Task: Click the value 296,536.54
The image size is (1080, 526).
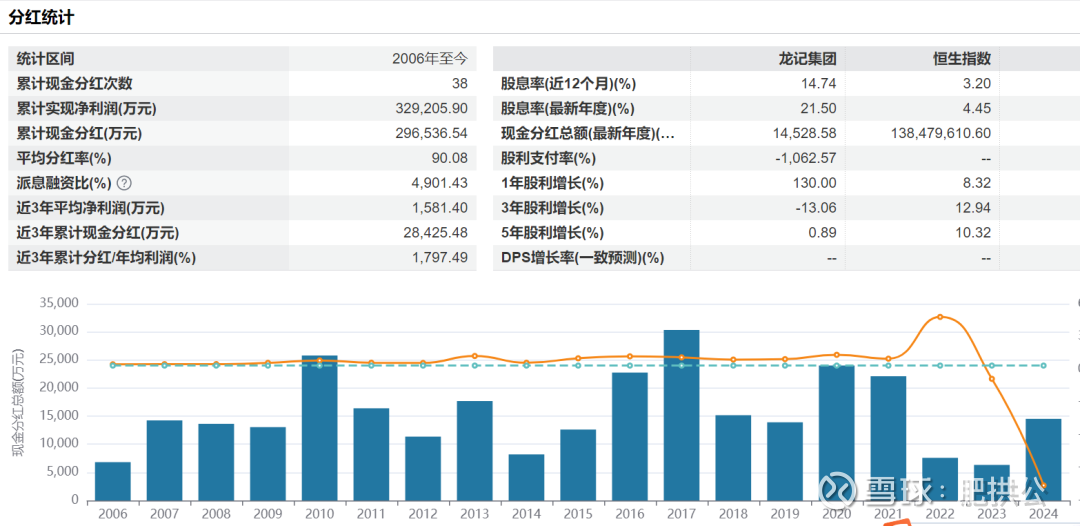Action: tap(432, 134)
